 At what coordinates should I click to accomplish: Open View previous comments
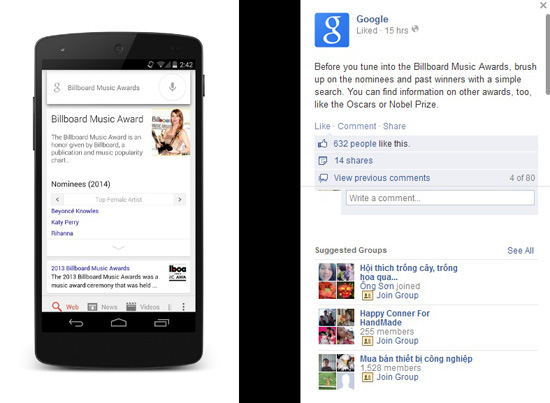382,178
